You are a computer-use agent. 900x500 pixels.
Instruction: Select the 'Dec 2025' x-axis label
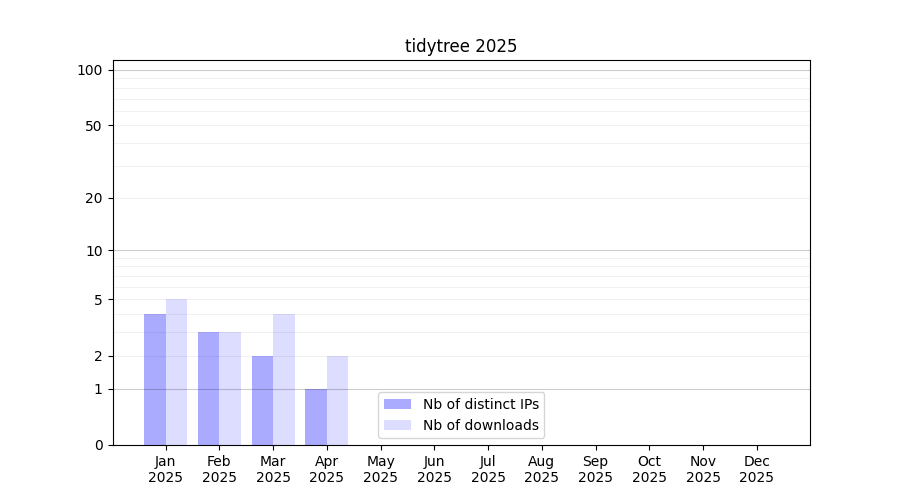pyautogui.click(x=756, y=469)
